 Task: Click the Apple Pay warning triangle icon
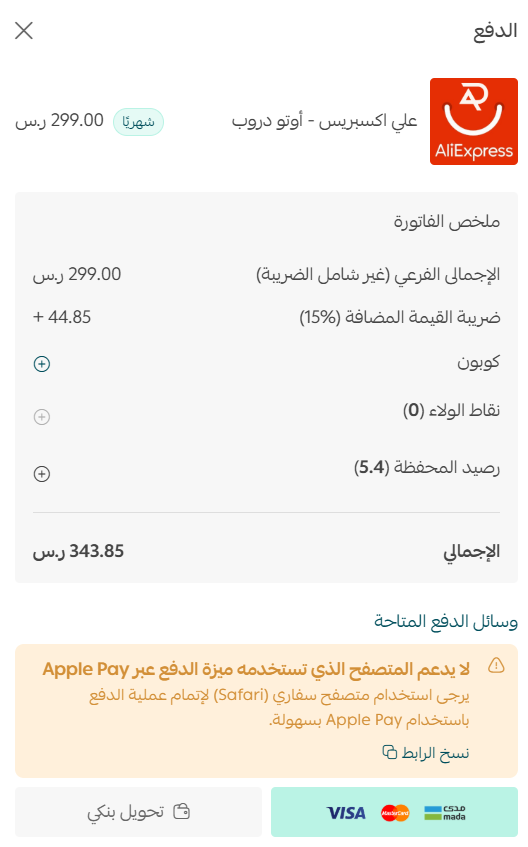coord(496,666)
